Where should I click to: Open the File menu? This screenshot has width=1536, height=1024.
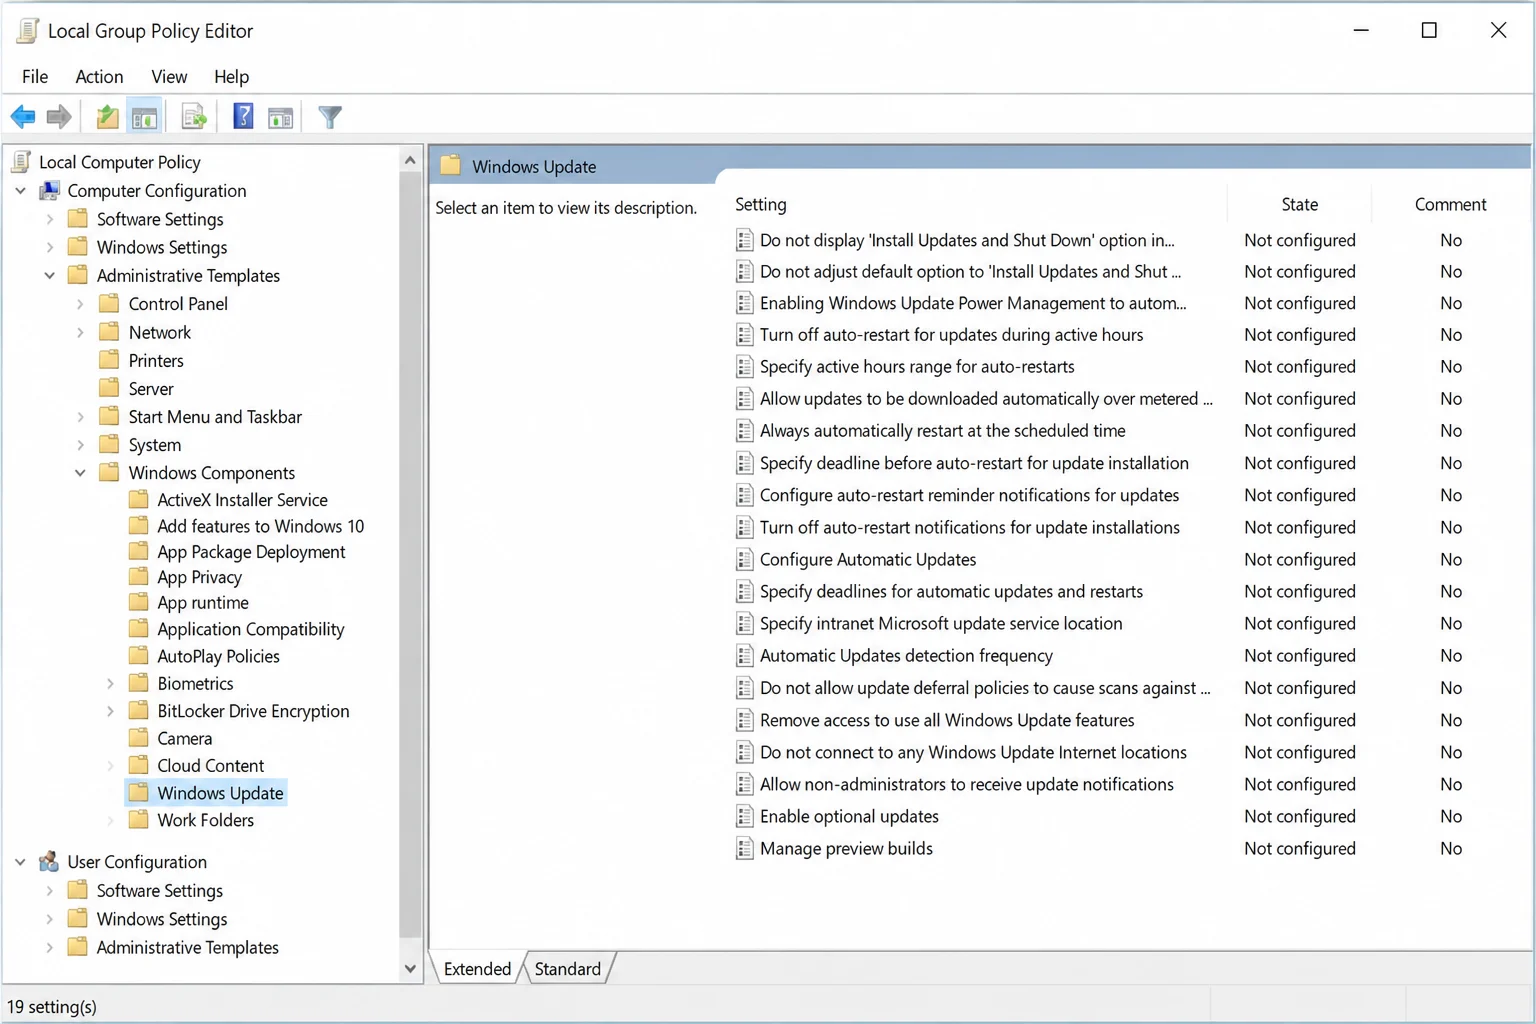click(35, 76)
